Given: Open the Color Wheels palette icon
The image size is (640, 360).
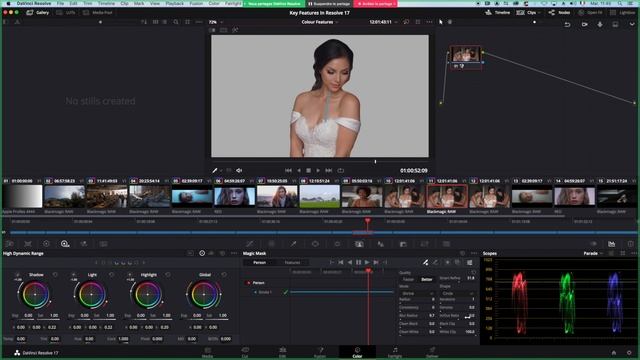Looking at the screenshot, I should [x=46, y=244].
